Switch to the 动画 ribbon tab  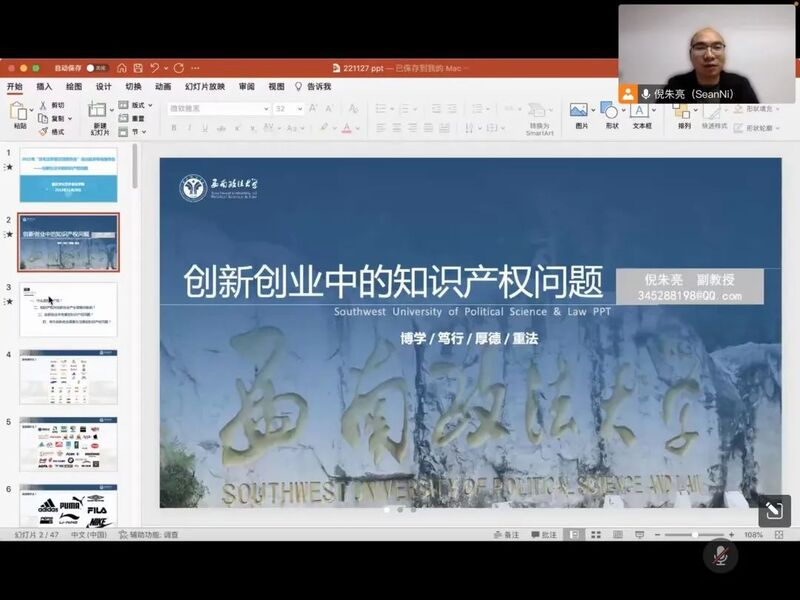163,86
